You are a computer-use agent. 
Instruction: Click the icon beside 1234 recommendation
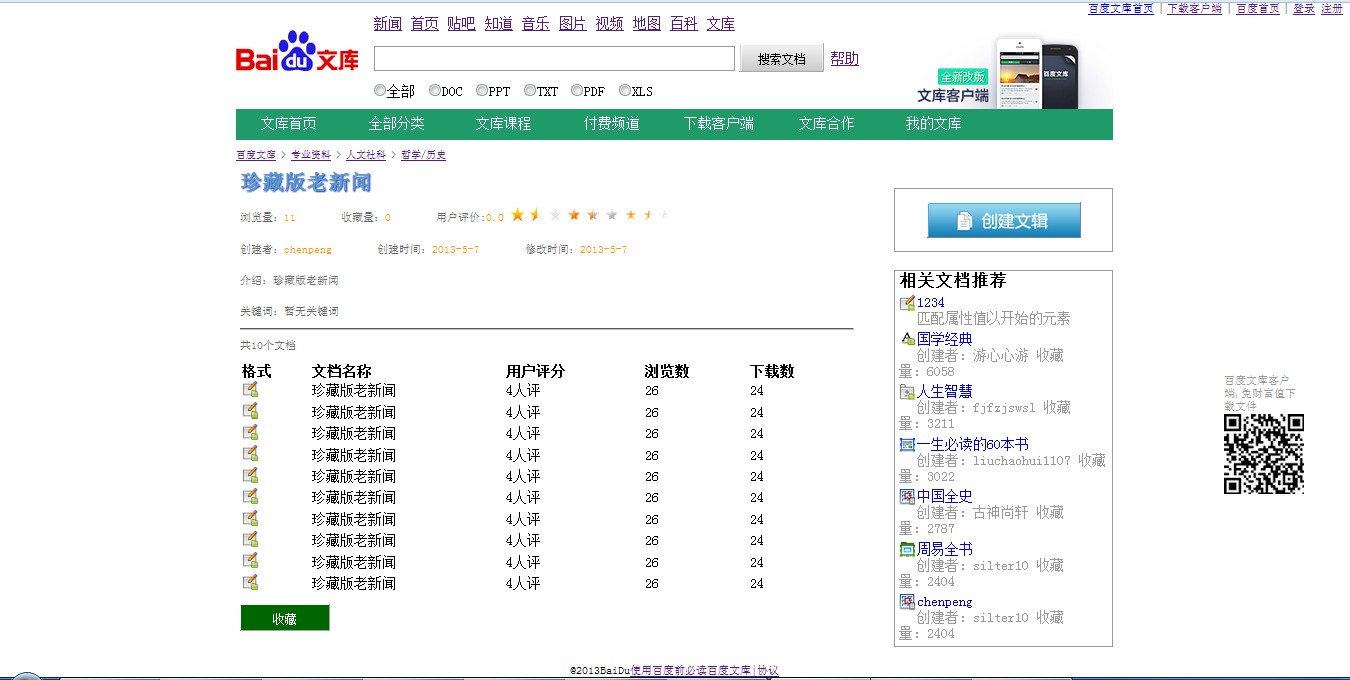coord(907,303)
